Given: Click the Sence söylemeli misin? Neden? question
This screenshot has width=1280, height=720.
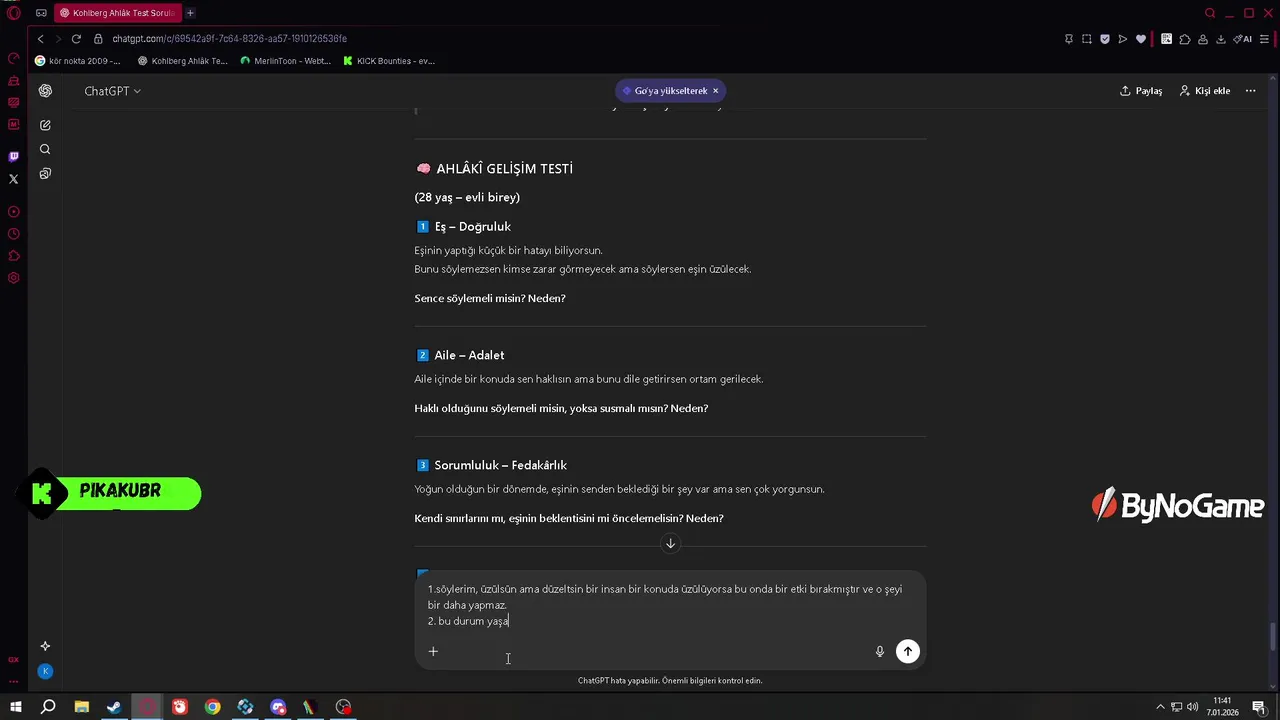Looking at the screenshot, I should click(x=490, y=298).
